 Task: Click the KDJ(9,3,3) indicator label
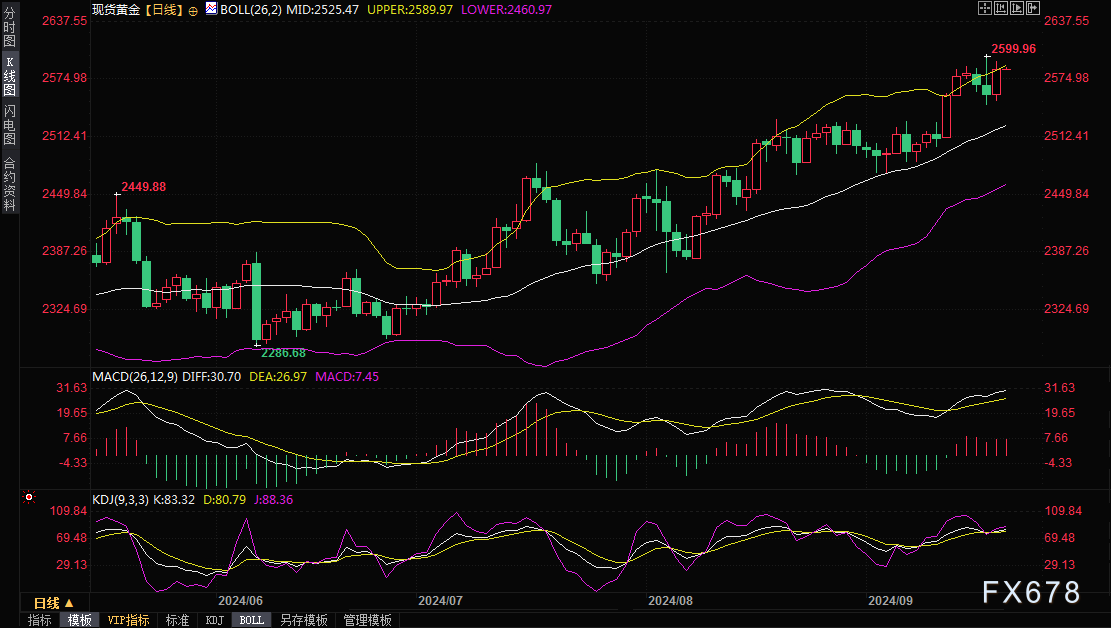tap(120, 500)
